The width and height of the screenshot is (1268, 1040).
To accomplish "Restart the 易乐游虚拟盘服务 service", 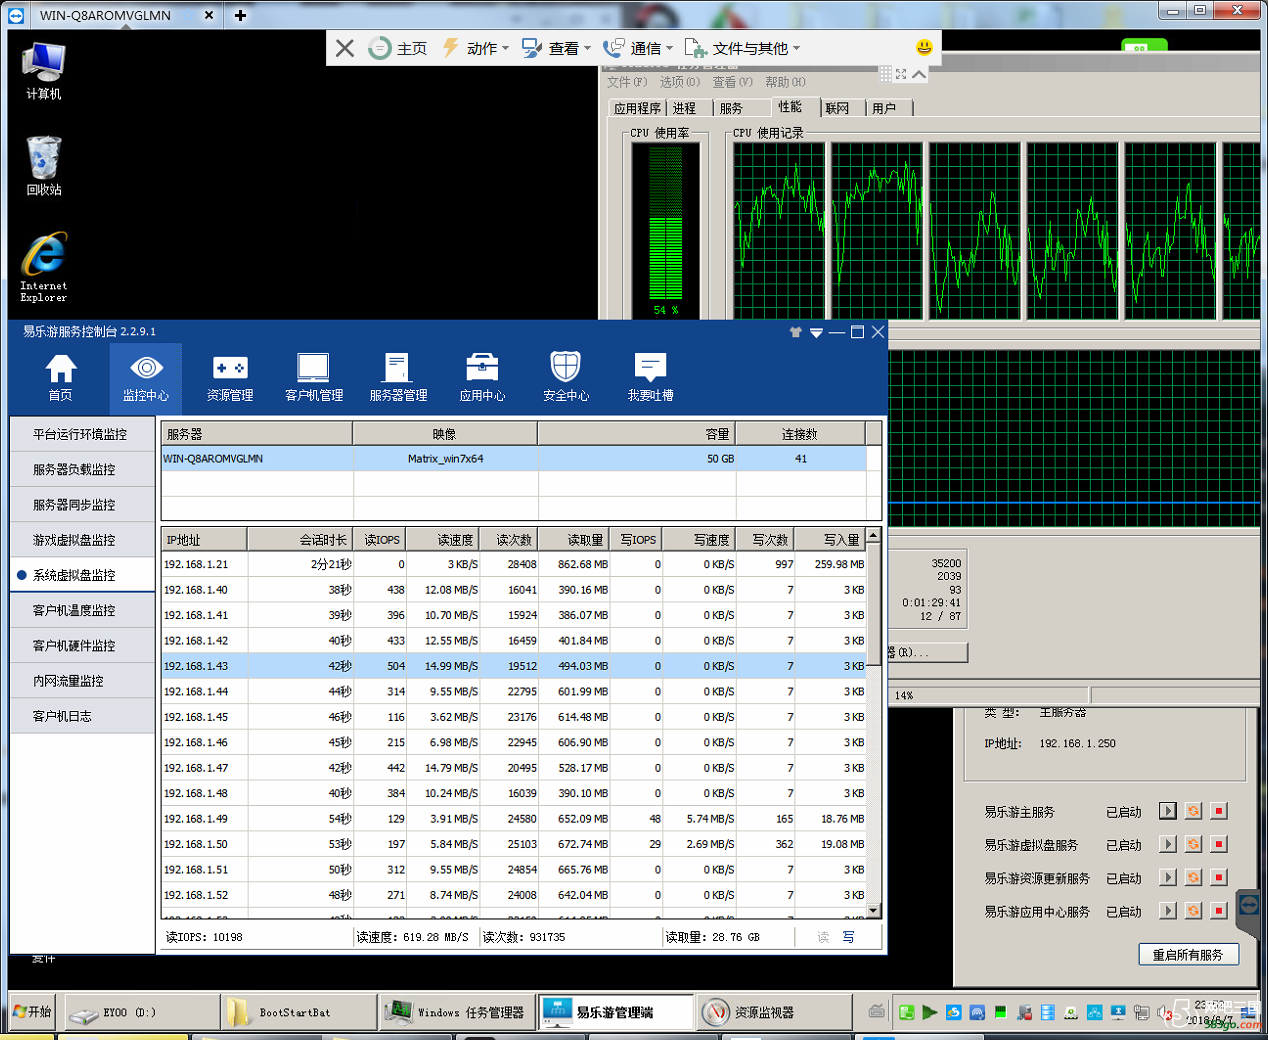I will click(x=1193, y=844).
